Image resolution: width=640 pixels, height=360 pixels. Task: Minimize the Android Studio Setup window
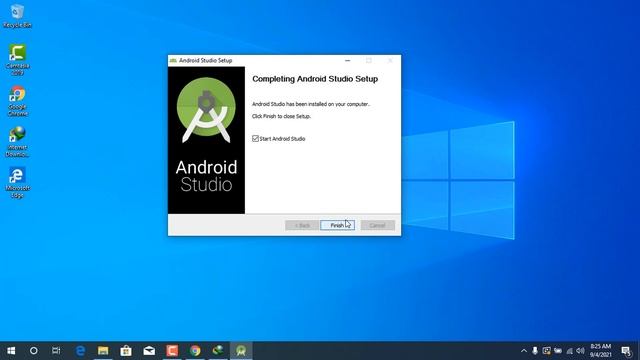tap(347, 60)
